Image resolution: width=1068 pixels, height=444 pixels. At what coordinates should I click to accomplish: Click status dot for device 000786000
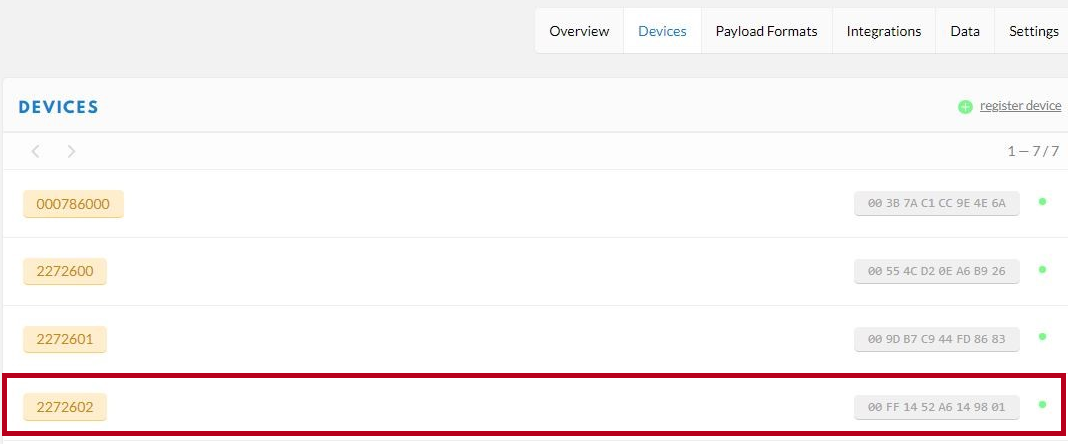[x=1042, y=201]
